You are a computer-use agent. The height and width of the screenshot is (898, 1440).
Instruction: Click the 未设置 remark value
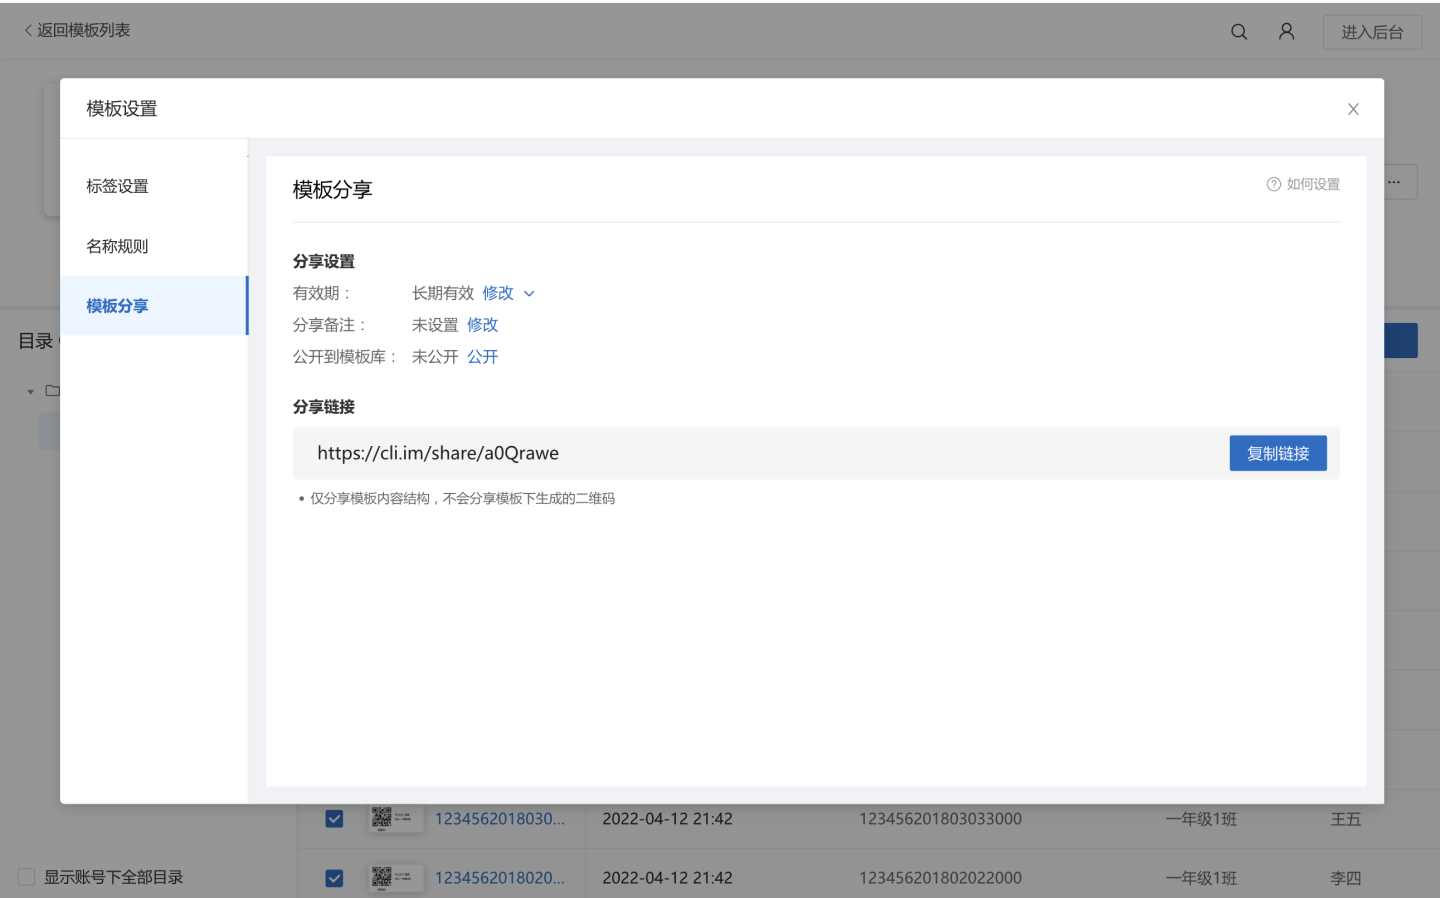pos(435,325)
